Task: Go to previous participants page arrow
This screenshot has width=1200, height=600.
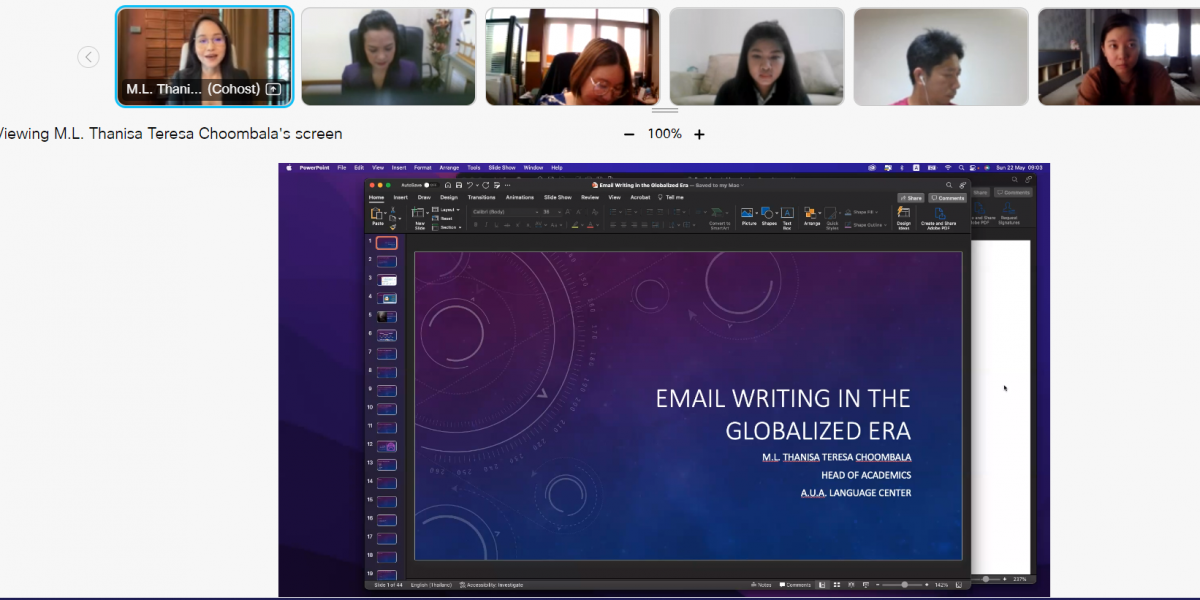Action: click(89, 57)
